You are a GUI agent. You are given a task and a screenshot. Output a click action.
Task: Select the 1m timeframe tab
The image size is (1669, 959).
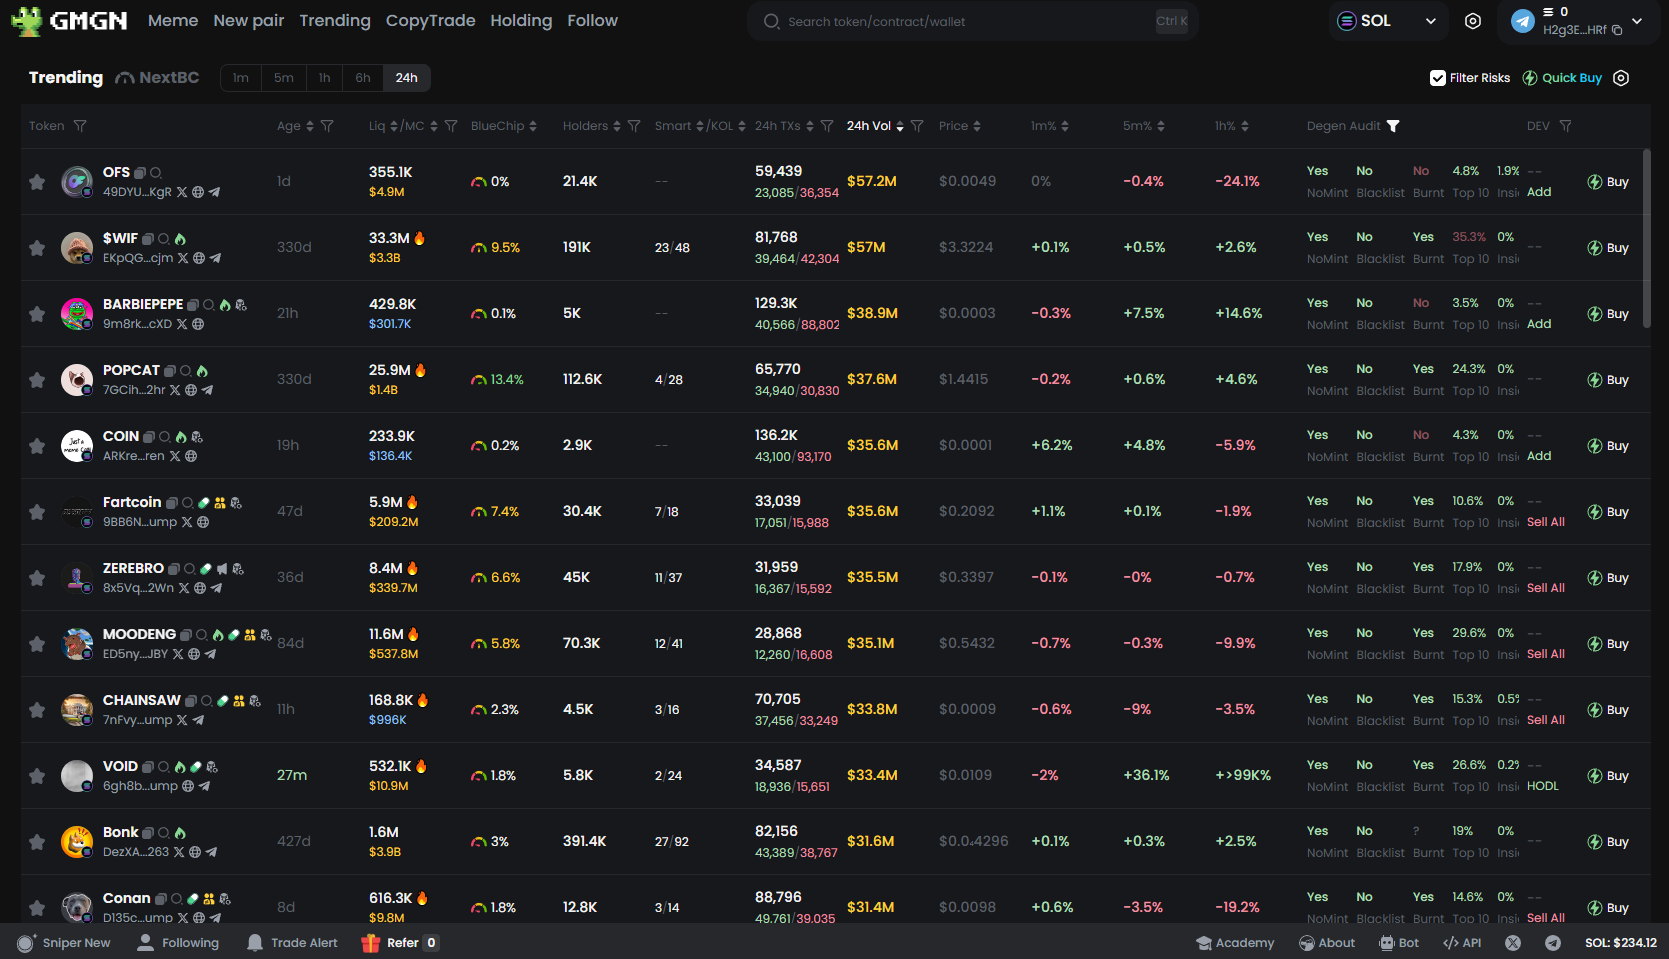(241, 78)
